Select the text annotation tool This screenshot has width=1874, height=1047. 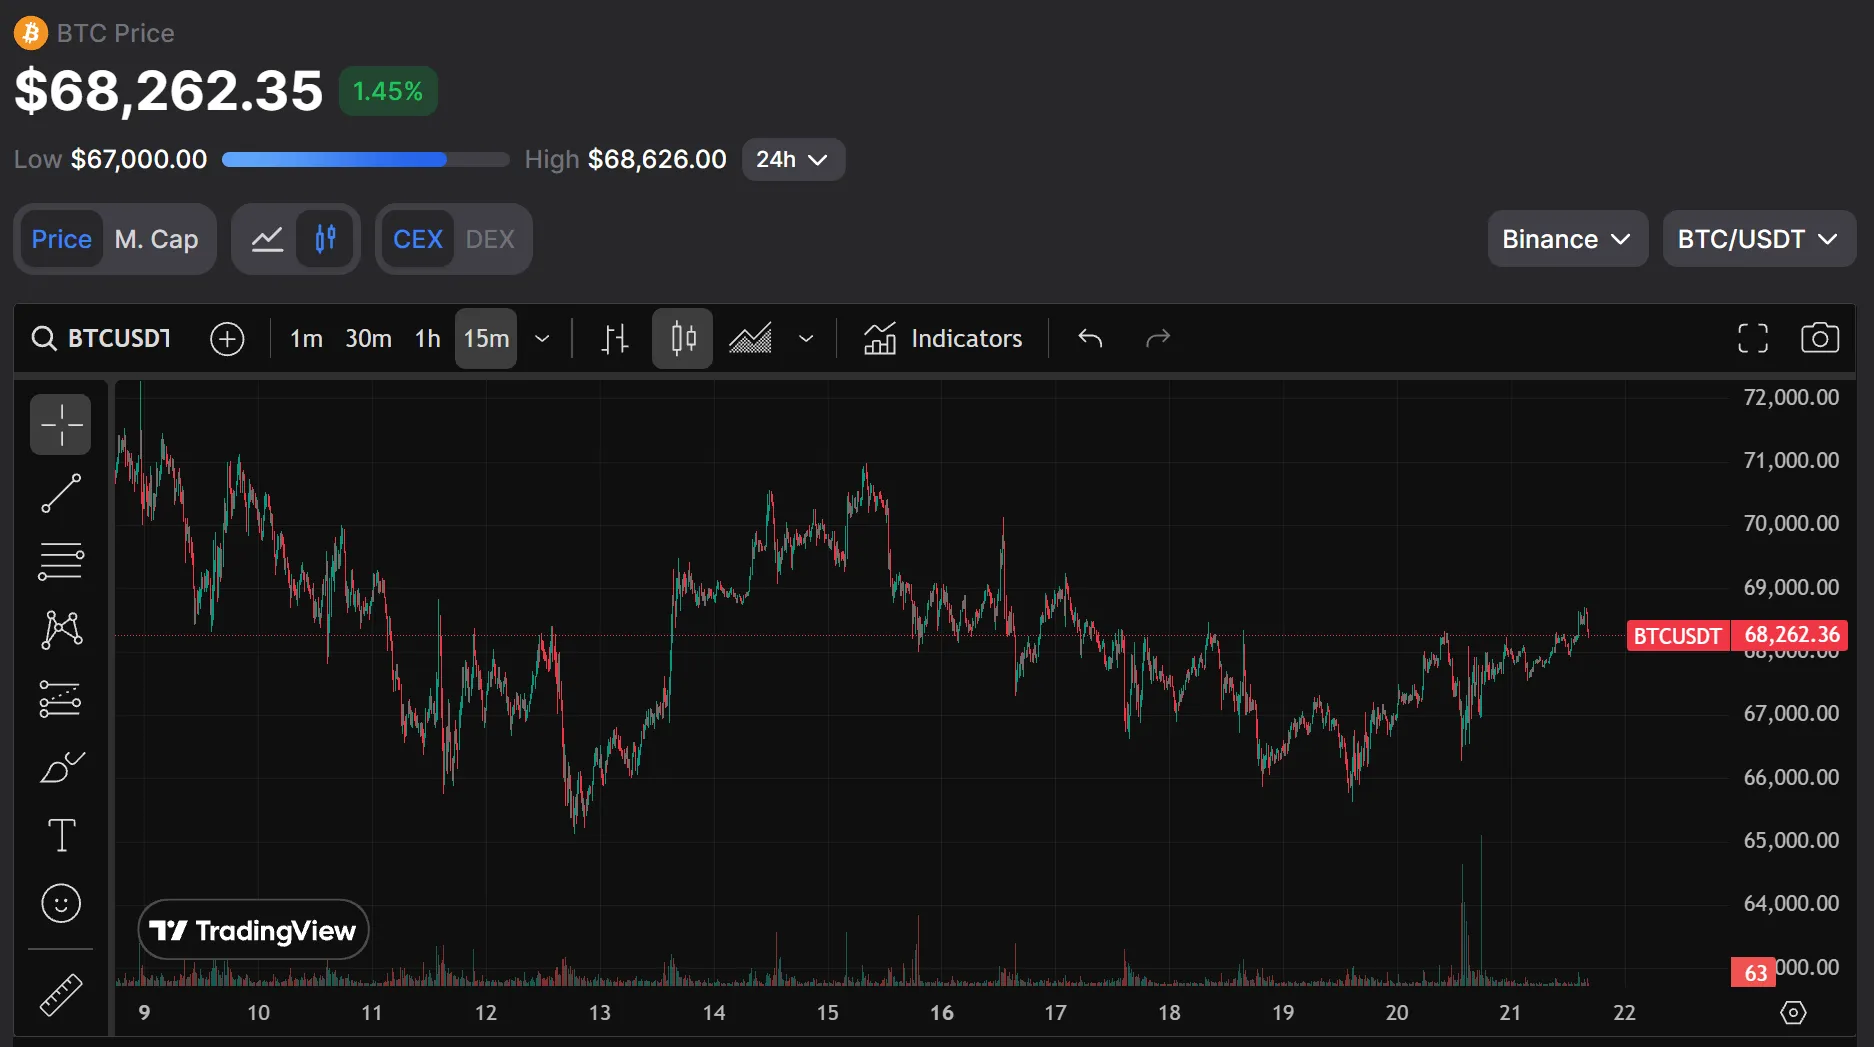coord(60,835)
